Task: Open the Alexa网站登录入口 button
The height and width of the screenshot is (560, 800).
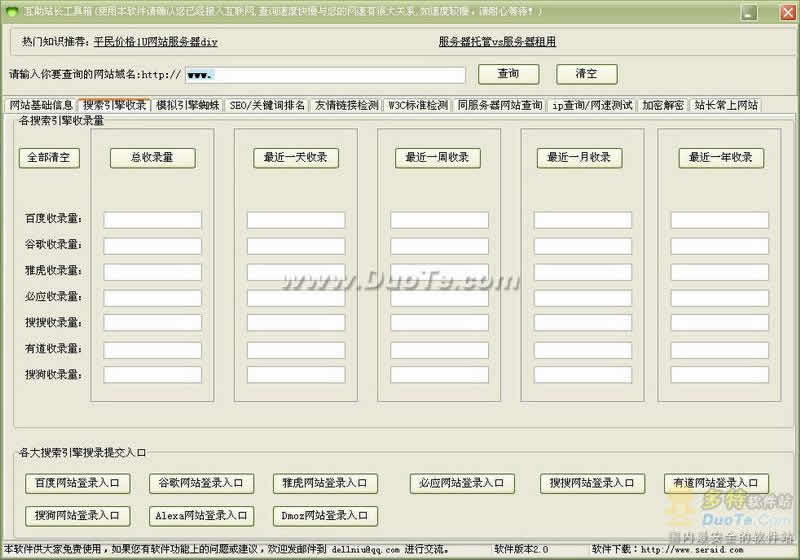Action: tap(201, 516)
